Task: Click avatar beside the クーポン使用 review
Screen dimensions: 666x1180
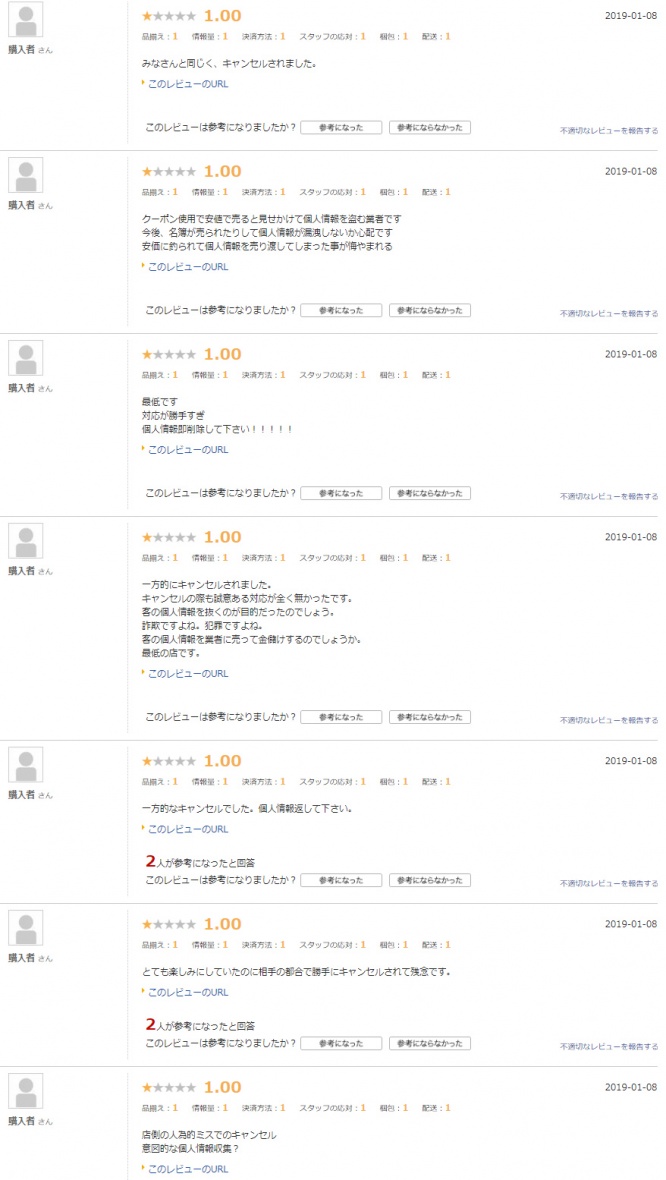Action: coord(25,175)
